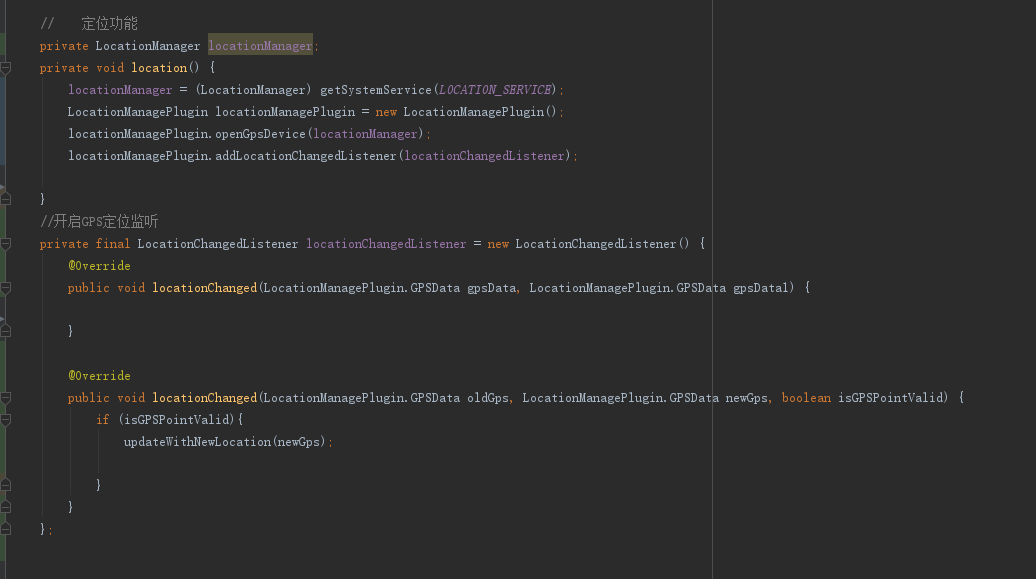The image size is (1036, 579).
Task: Click the addLocationChangedListener method call
Action: tap(305, 156)
